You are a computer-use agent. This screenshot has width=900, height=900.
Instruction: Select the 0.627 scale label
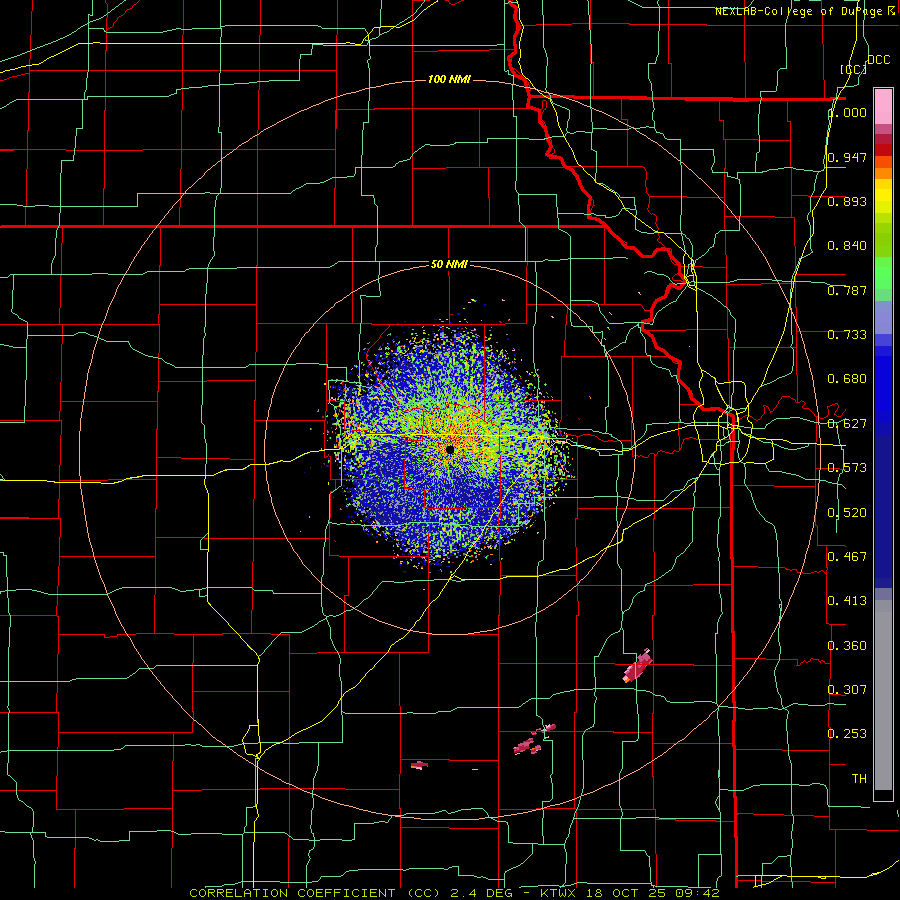point(847,424)
